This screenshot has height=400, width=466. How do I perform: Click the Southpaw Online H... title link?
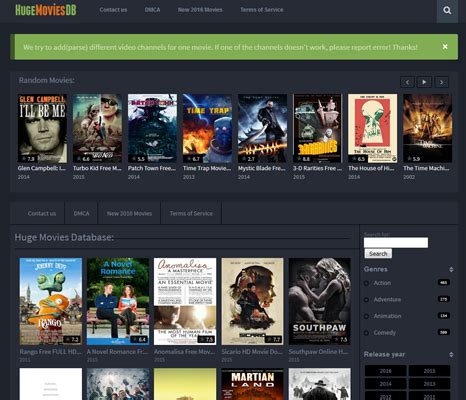(x=318, y=352)
